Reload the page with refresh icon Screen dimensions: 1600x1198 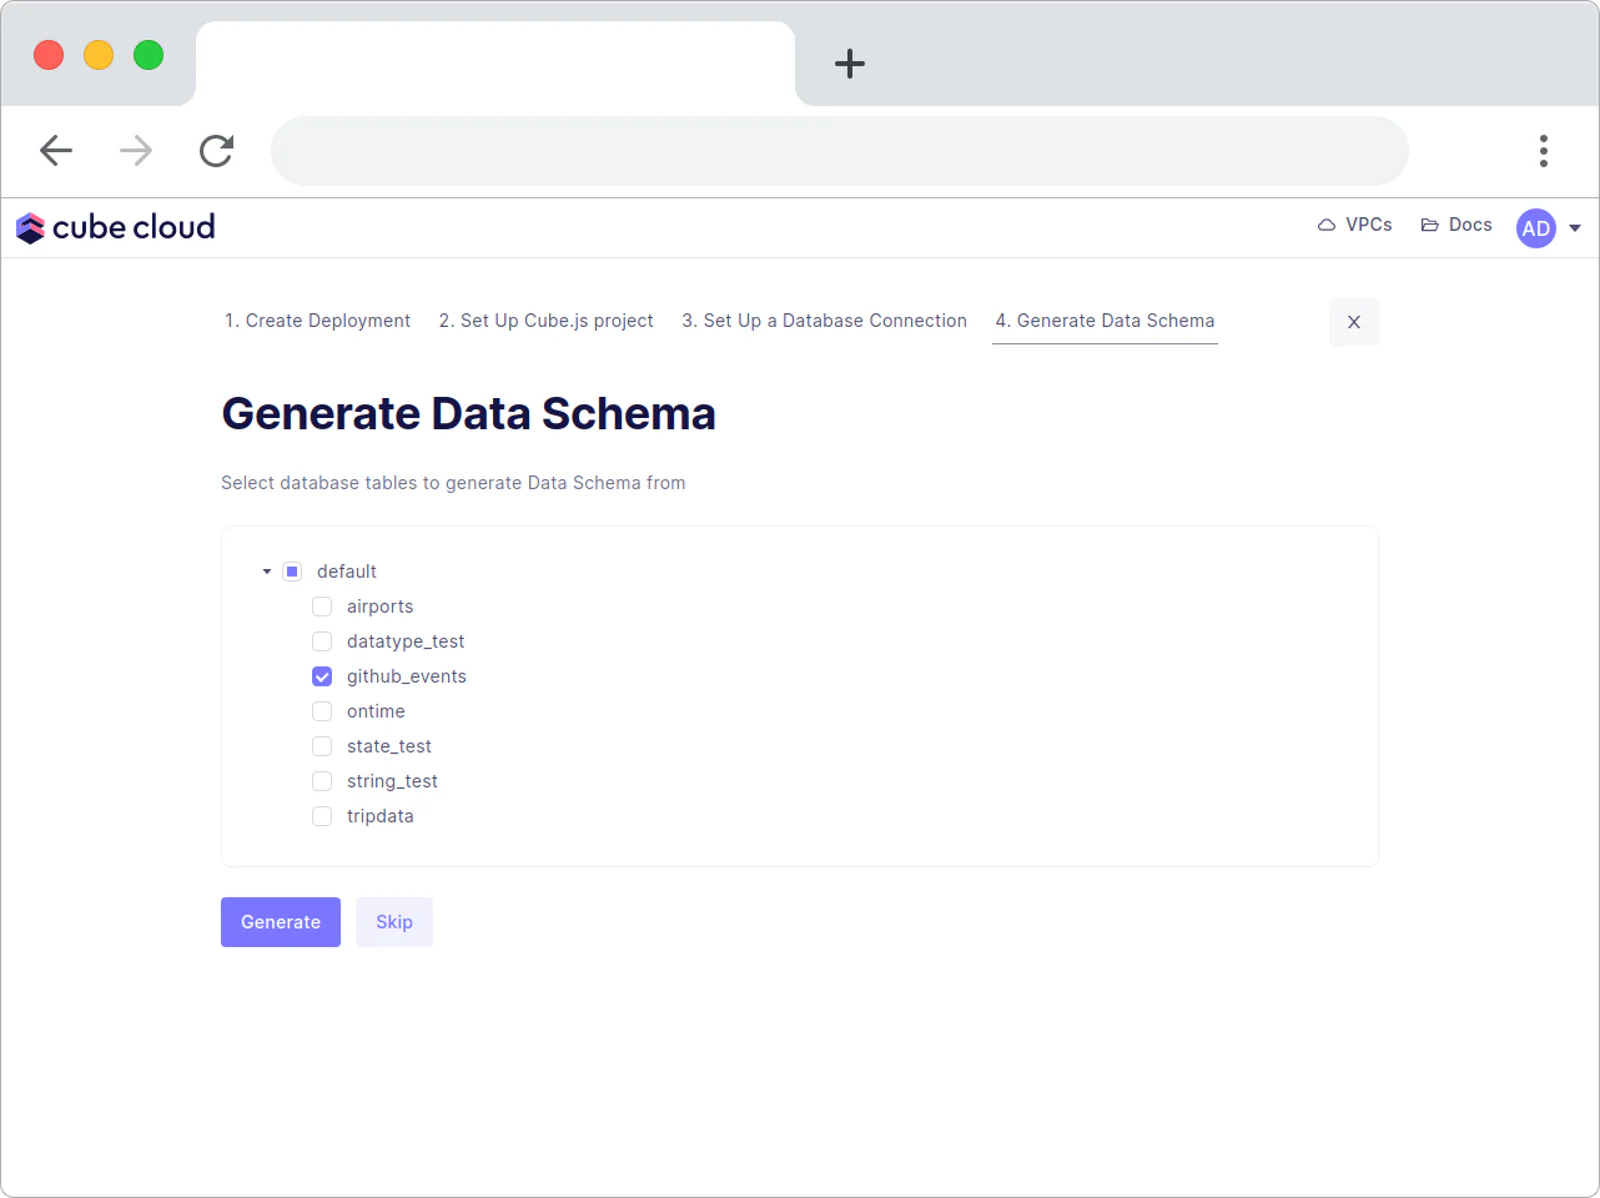(216, 151)
